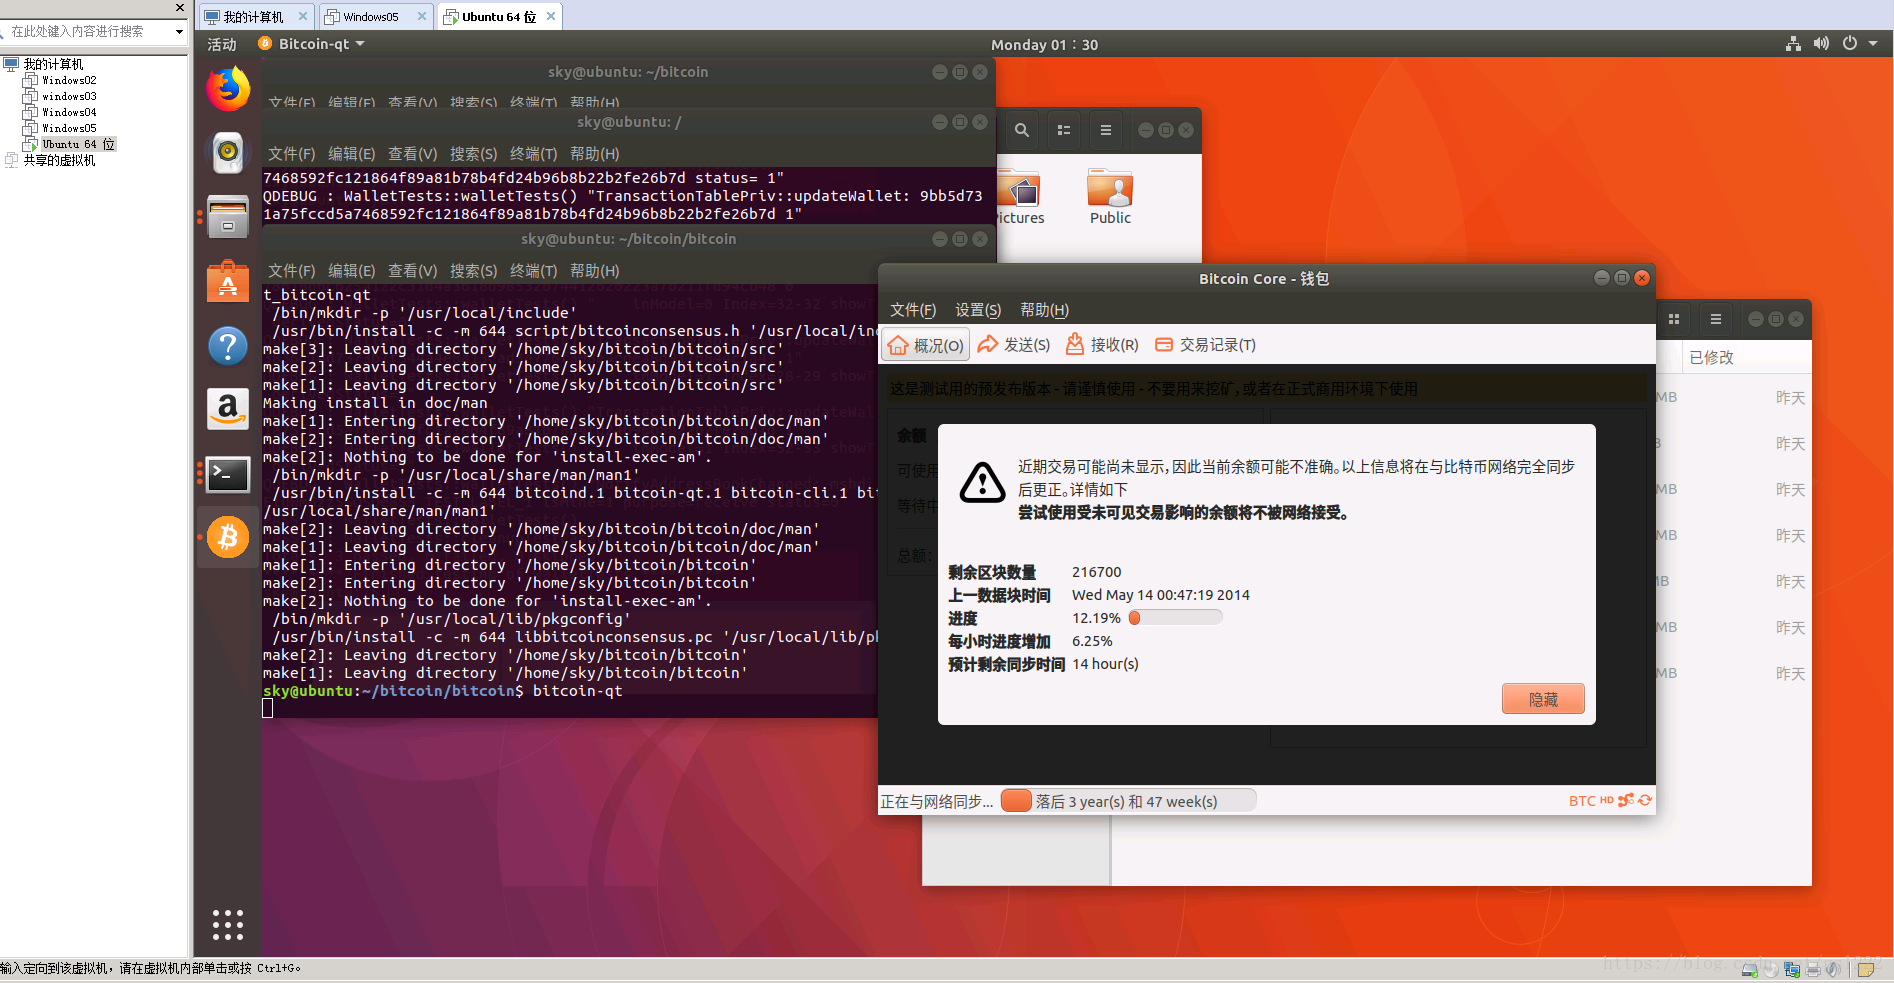Click the sky@ubuntu: ~/bitcoin terminal title
Viewport: 1894px width, 983px height.
(x=627, y=72)
